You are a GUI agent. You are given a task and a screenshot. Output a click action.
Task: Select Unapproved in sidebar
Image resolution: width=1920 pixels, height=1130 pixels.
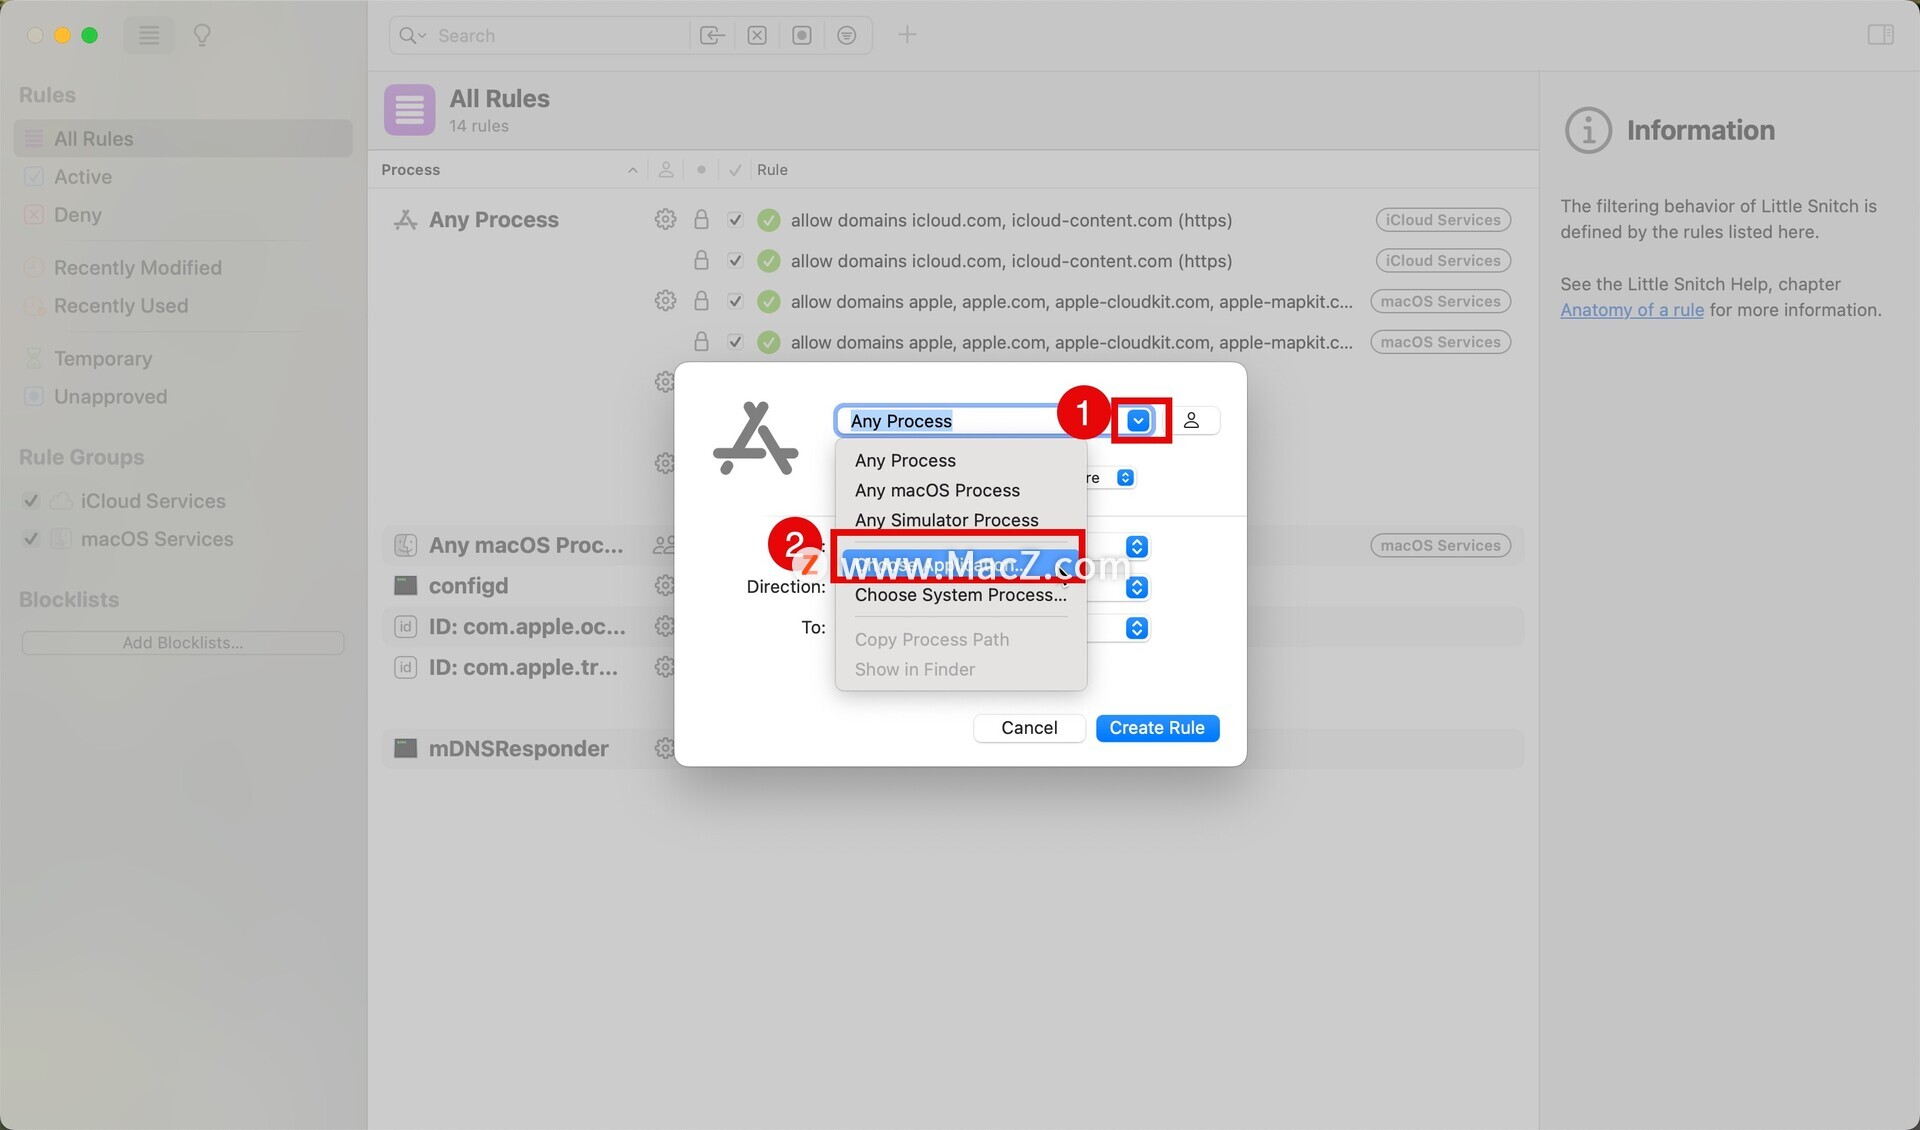[183, 397]
